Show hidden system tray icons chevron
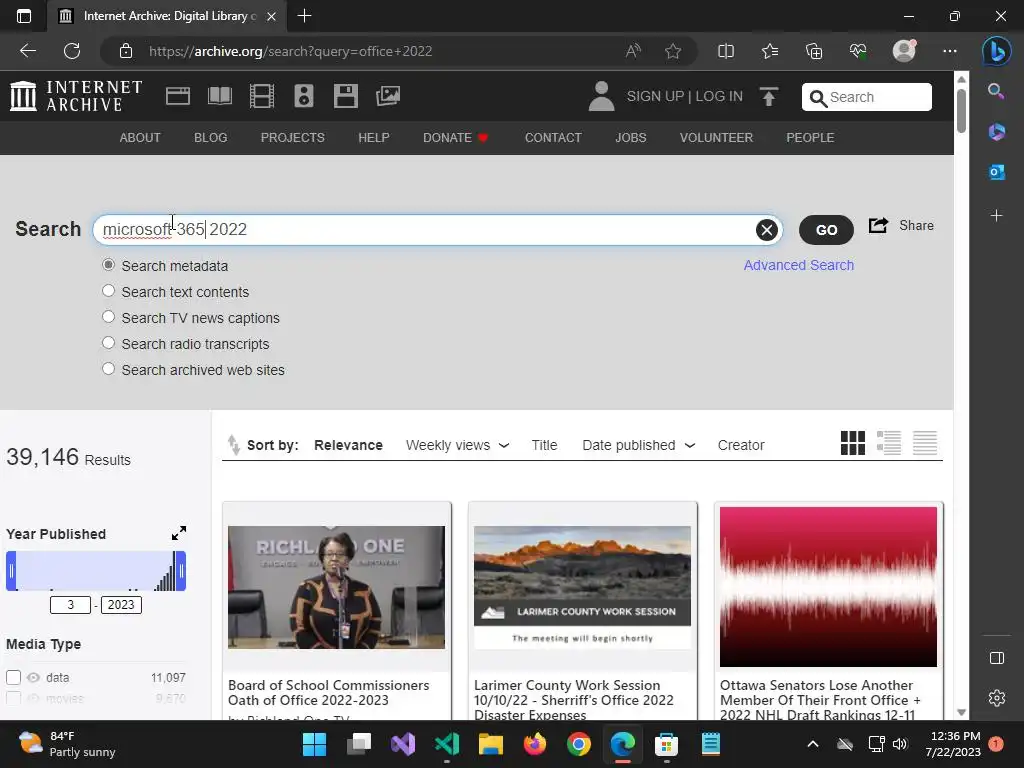 [812, 744]
